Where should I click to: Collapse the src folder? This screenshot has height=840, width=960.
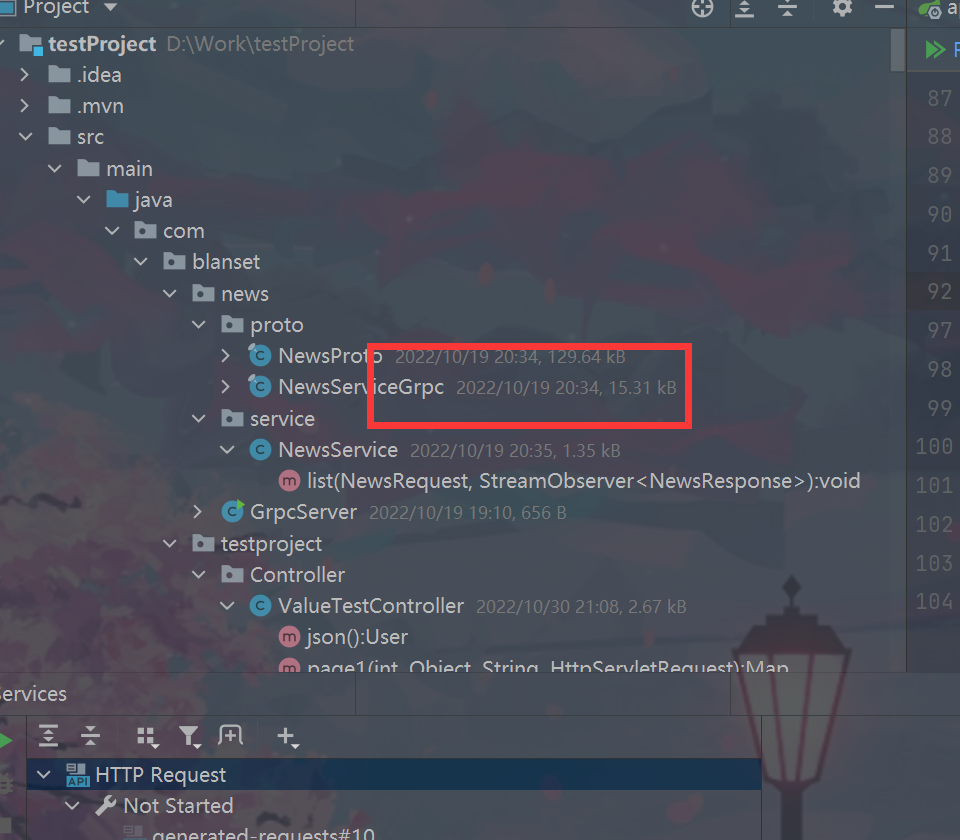click(26, 137)
